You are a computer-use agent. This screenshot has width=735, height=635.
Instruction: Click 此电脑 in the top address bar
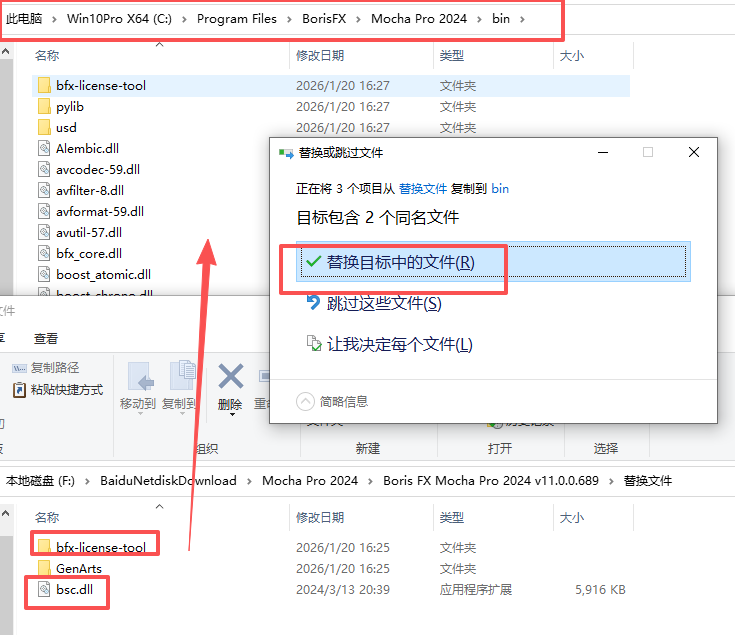[24, 19]
